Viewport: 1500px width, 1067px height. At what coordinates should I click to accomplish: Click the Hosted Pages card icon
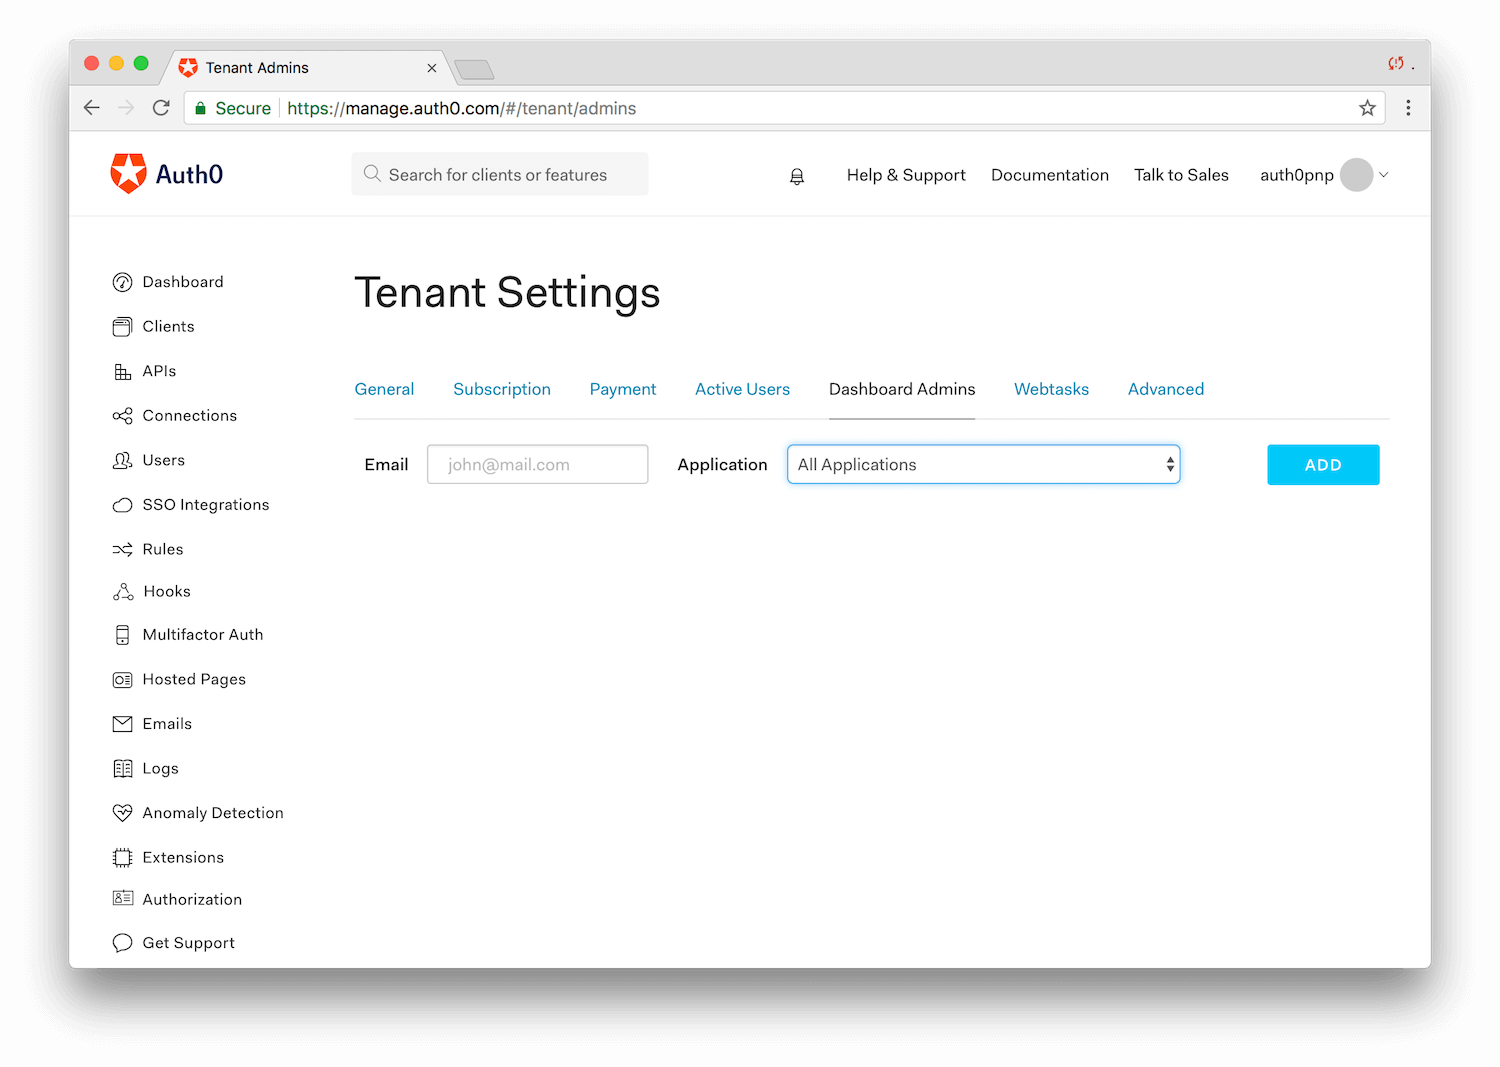tap(122, 680)
